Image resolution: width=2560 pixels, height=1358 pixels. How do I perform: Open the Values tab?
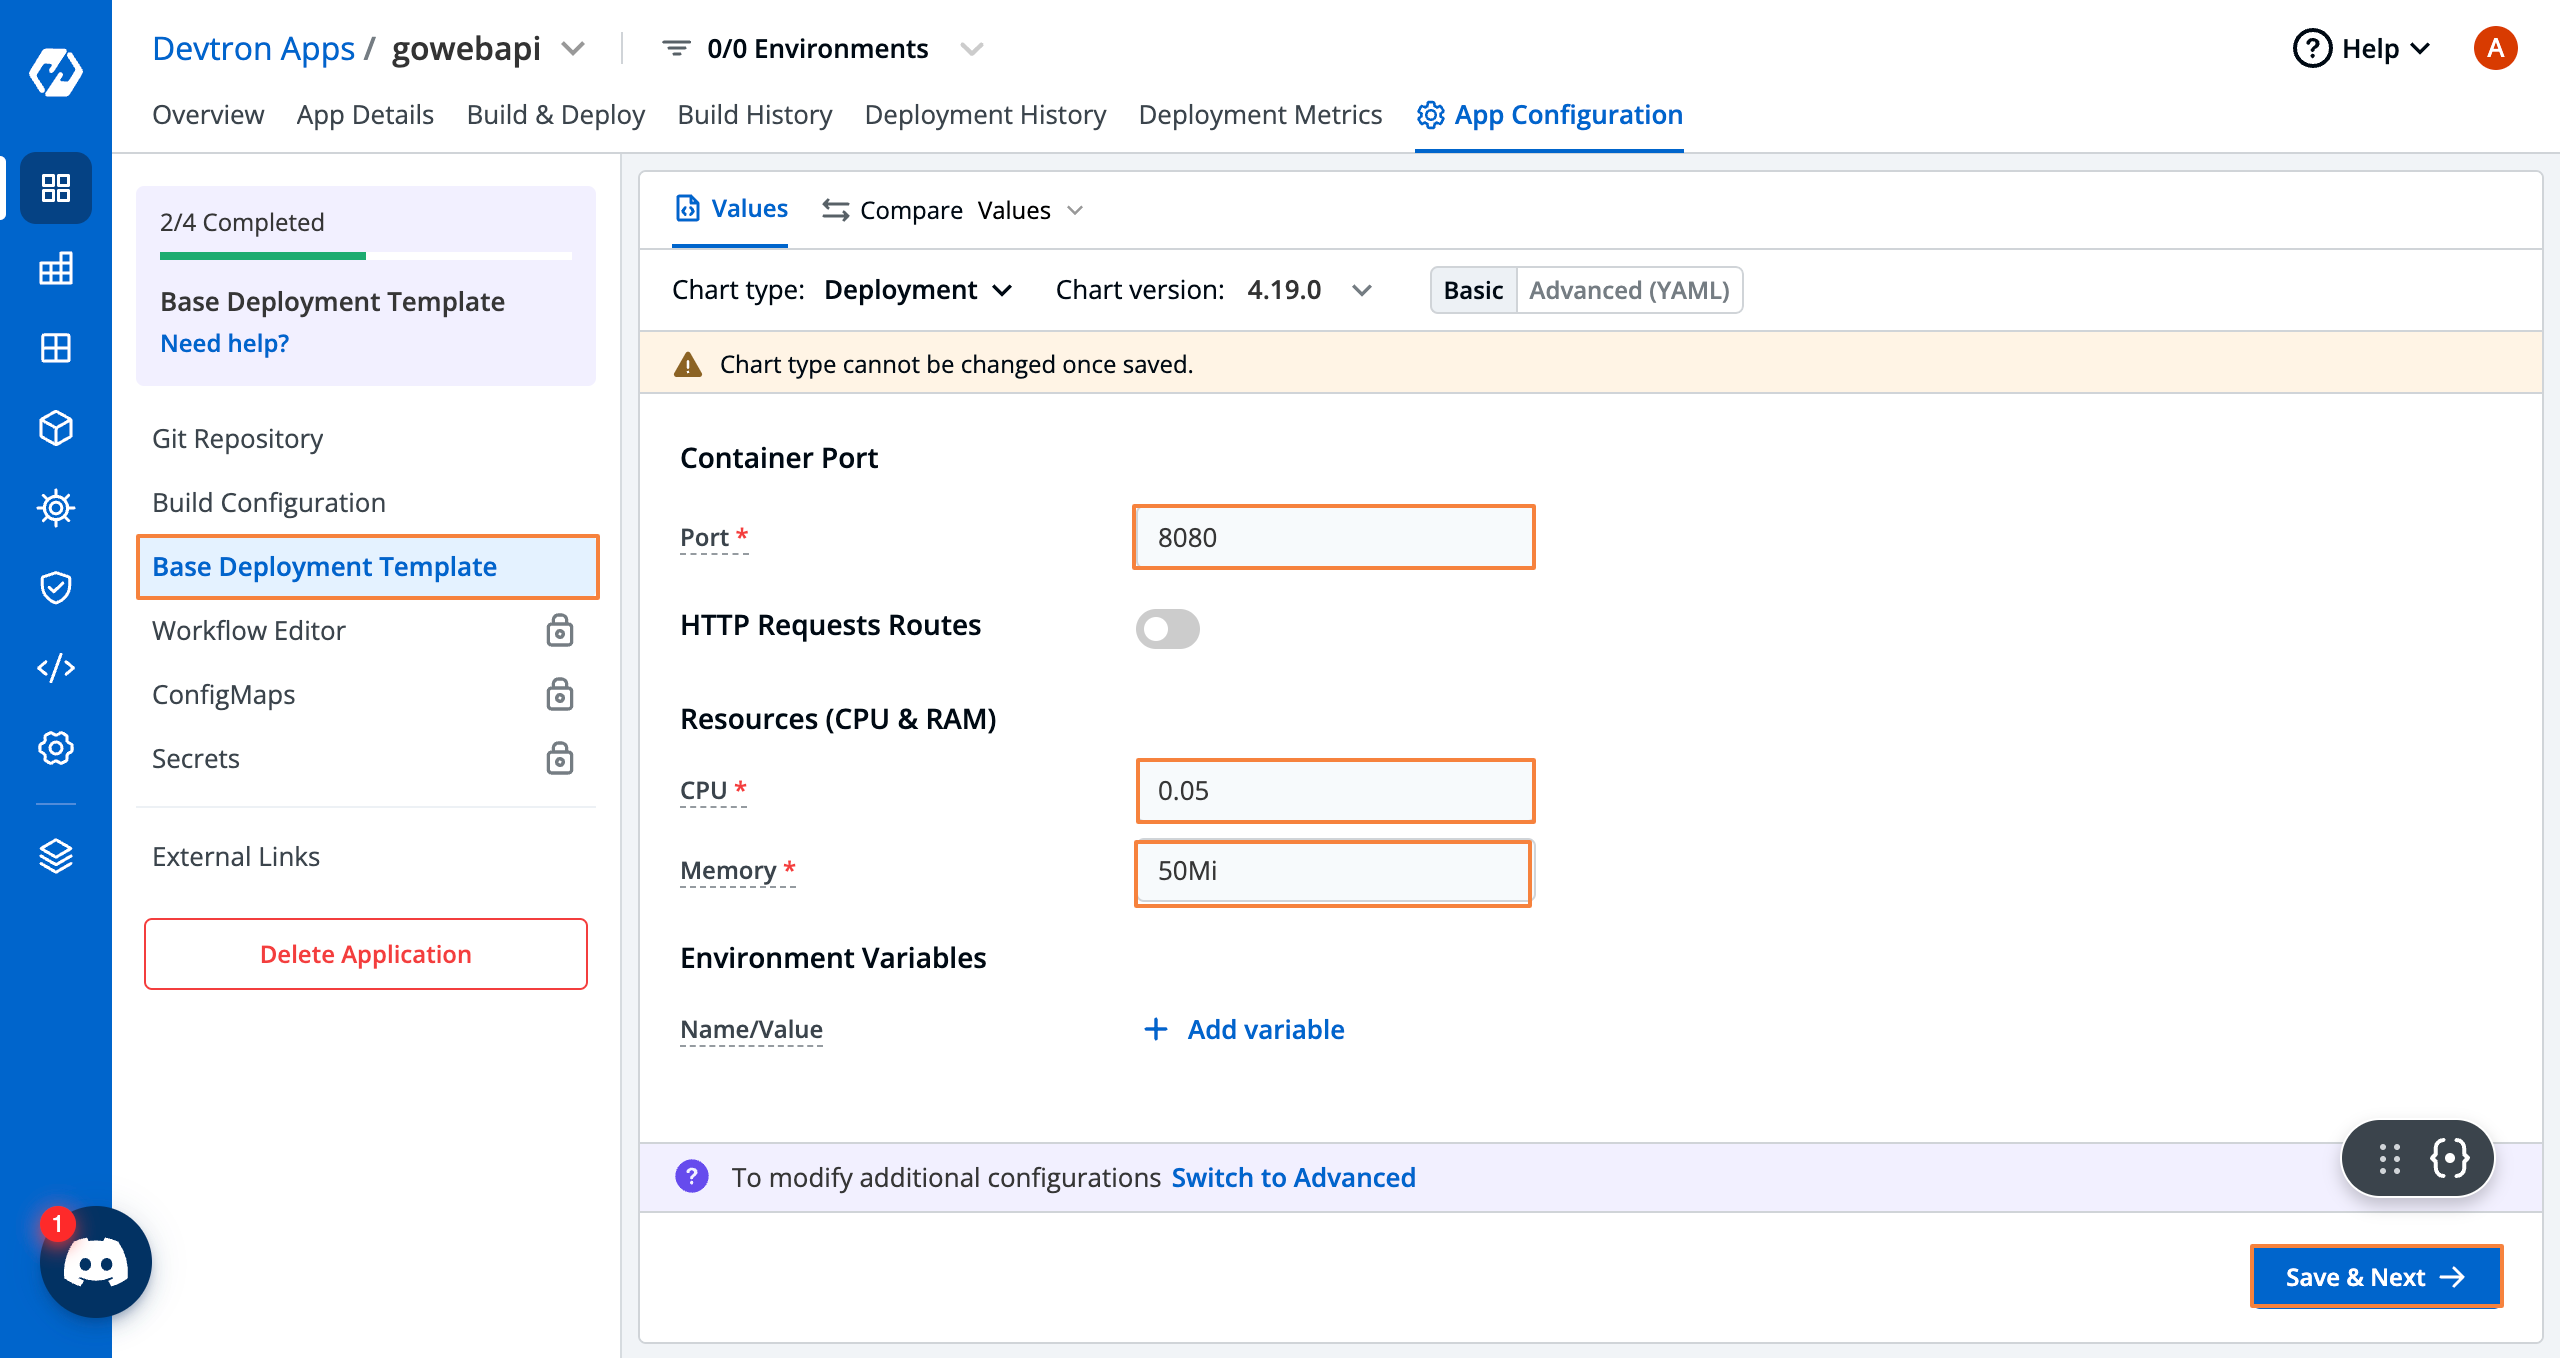tap(731, 209)
